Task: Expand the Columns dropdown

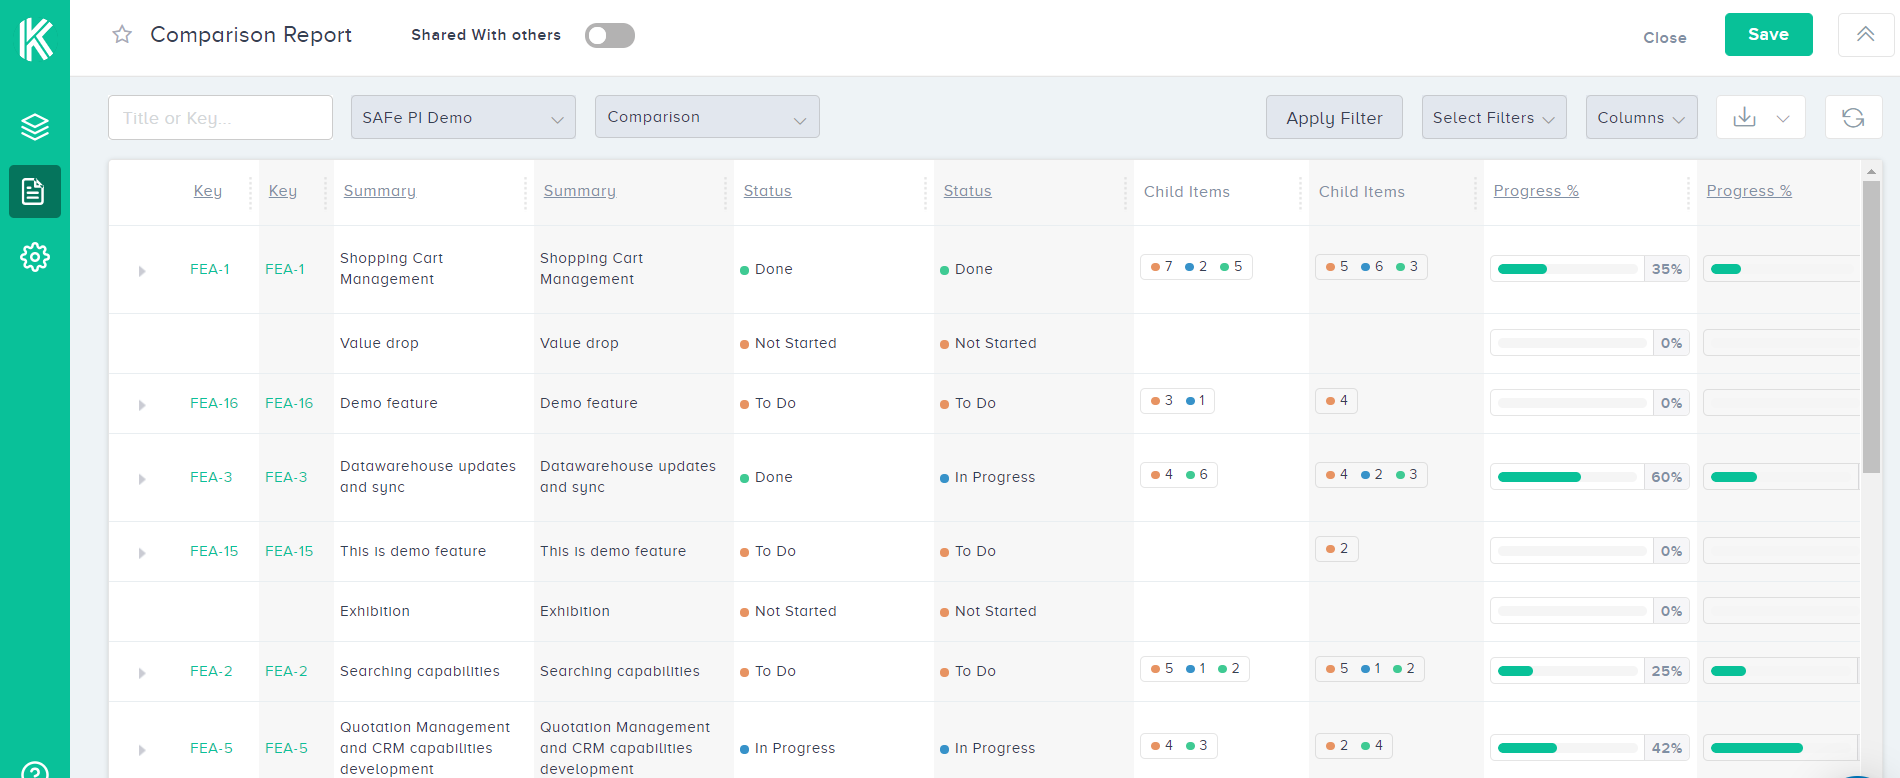Action: [x=1641, y=117]
